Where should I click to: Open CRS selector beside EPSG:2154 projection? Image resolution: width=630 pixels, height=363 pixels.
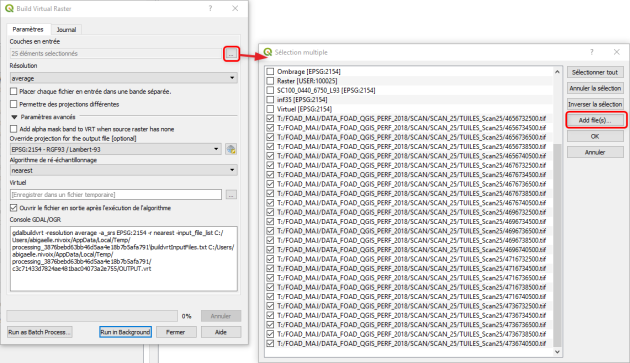[x=231, y=149]
